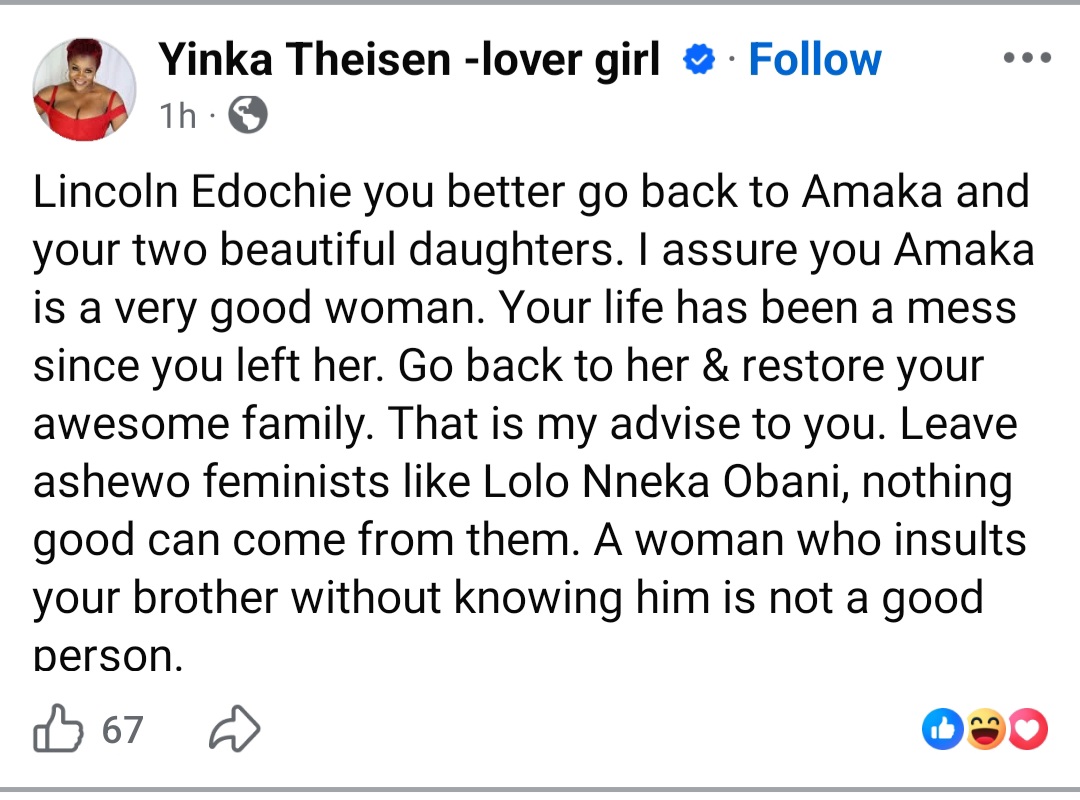Select the blue Like reaction emoji
1080x800 pixels.
coord(942,729)
